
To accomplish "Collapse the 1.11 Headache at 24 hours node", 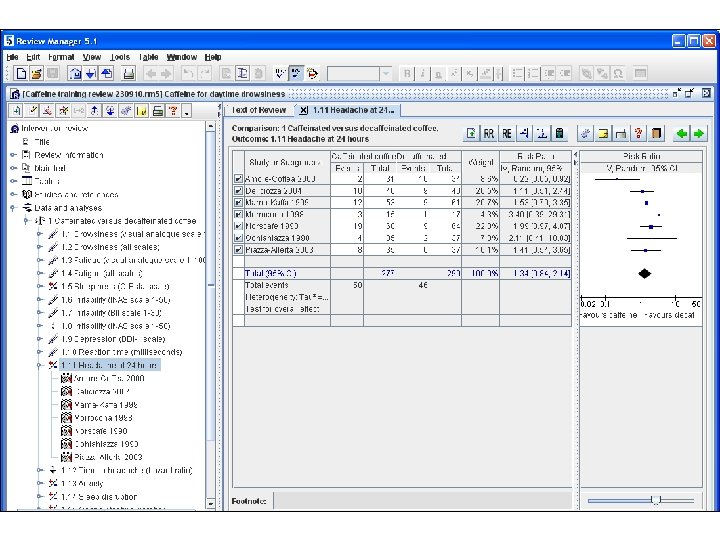I will [40, 366].
